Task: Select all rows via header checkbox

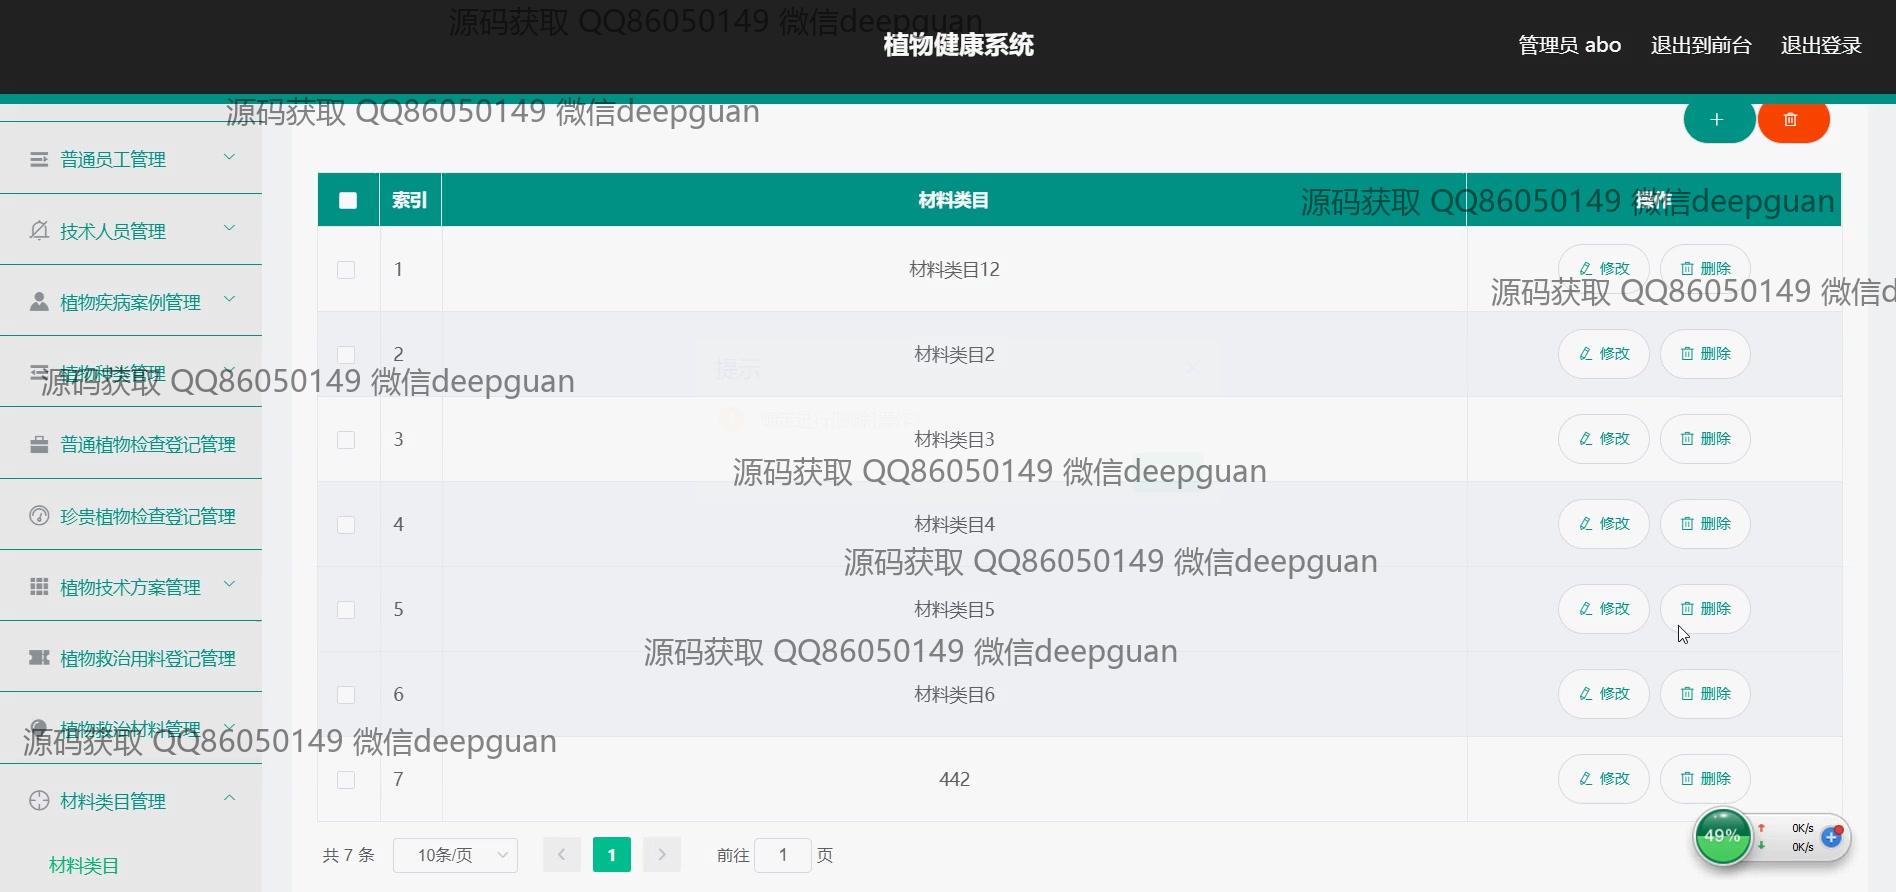Action: click(x=348, y=200)
